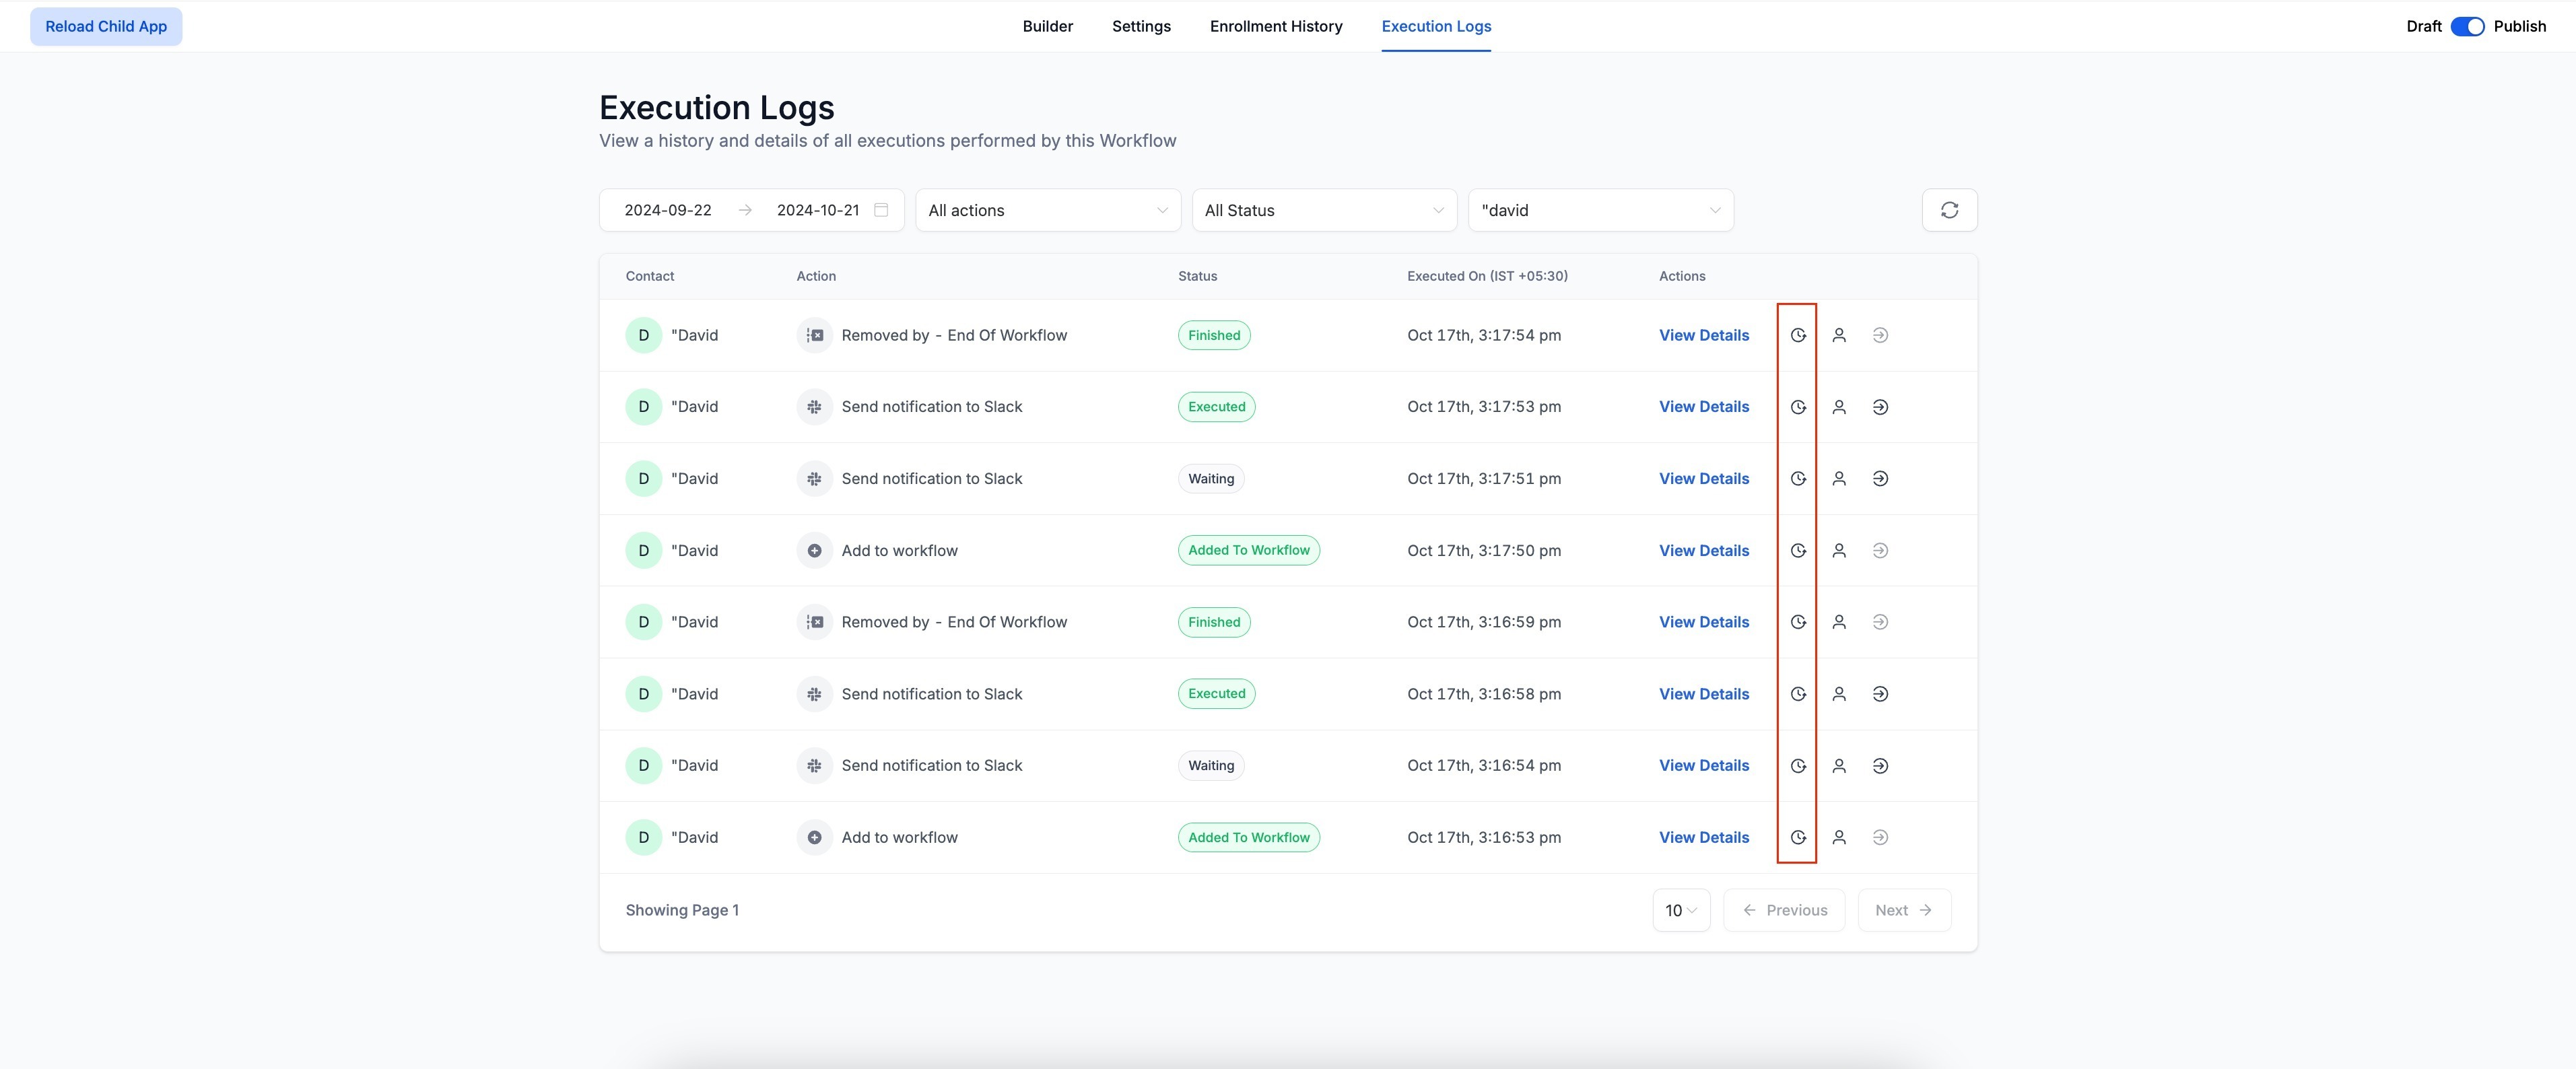Viewport: 2576px width, 1069px height.
Task: Click start date field 2024-09-22
Action: point(668,210)
